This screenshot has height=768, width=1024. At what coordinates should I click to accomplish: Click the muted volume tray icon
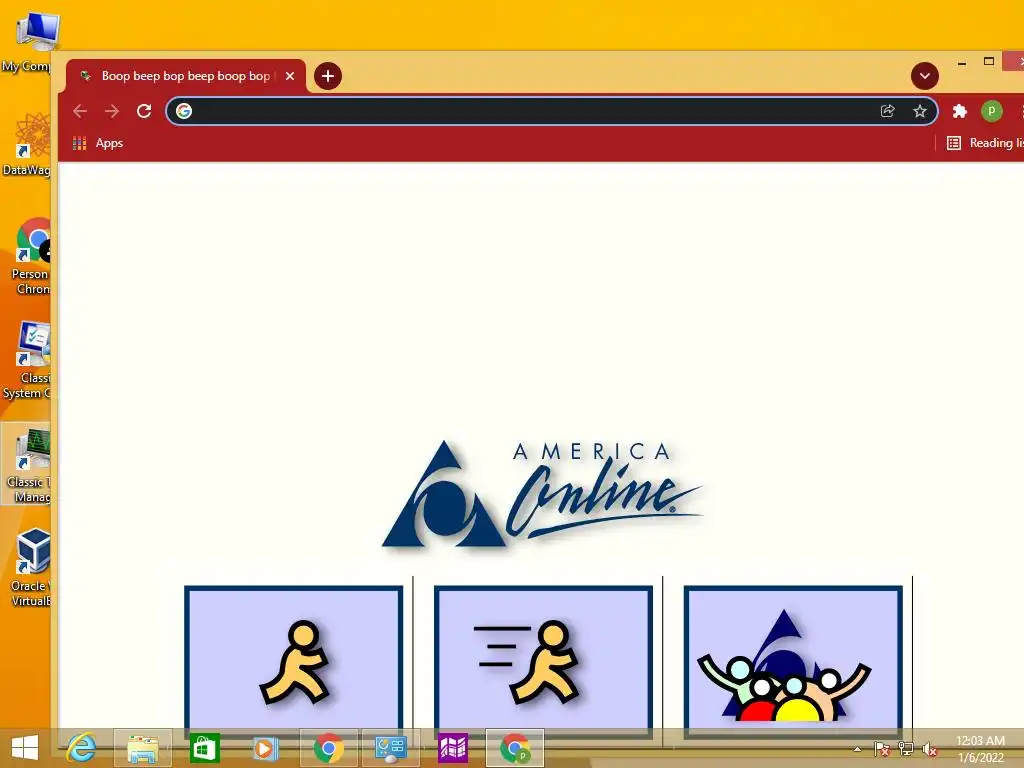[929, 749]
